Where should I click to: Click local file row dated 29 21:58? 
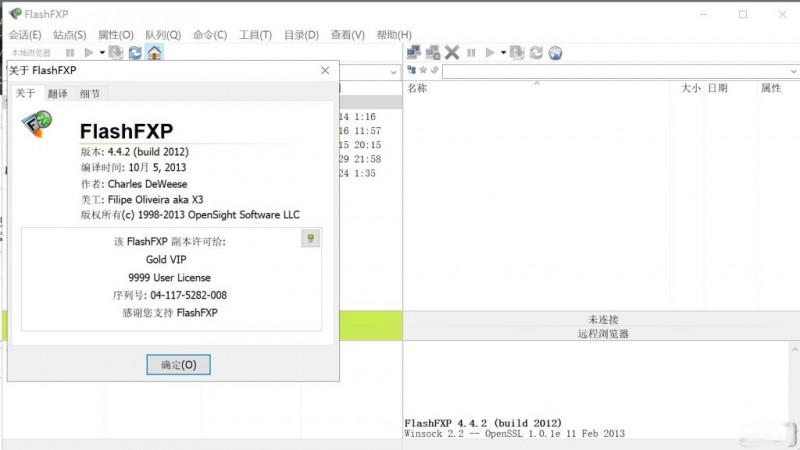coord(360,159)
